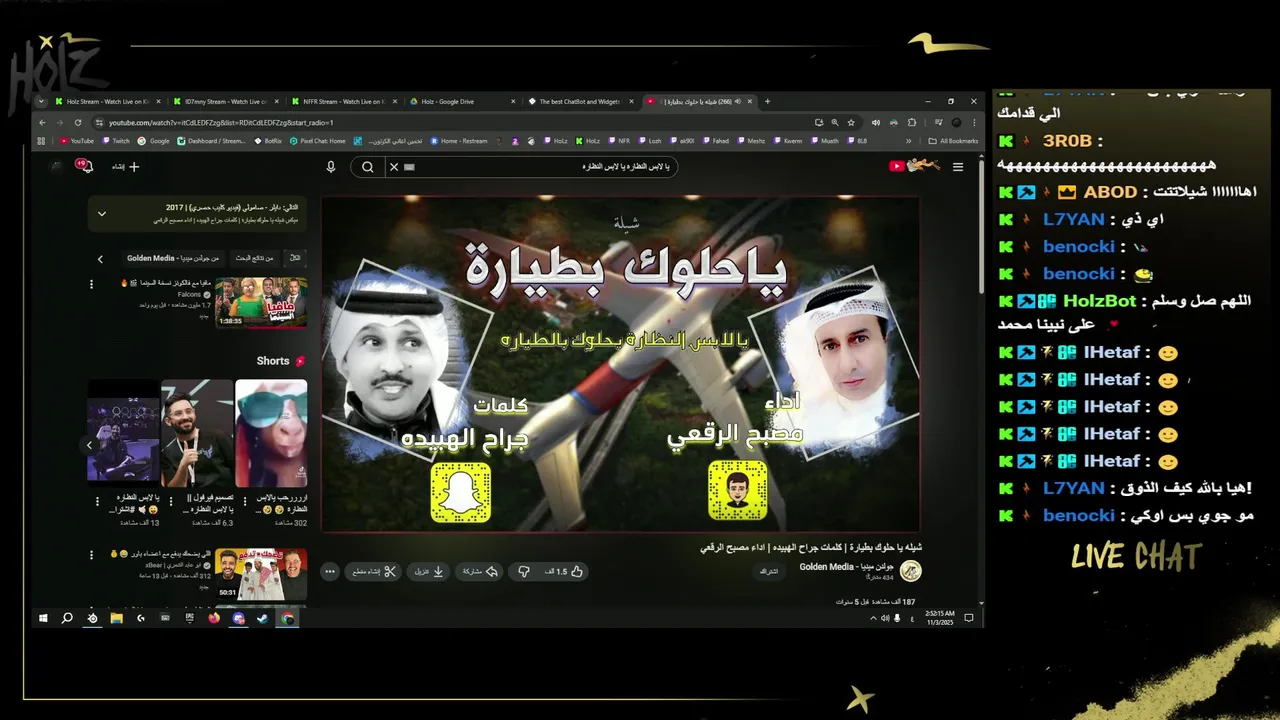This screenshot has height=720, width=1280.
Task: Open the middle Short with smiling man
Action: 197,432
